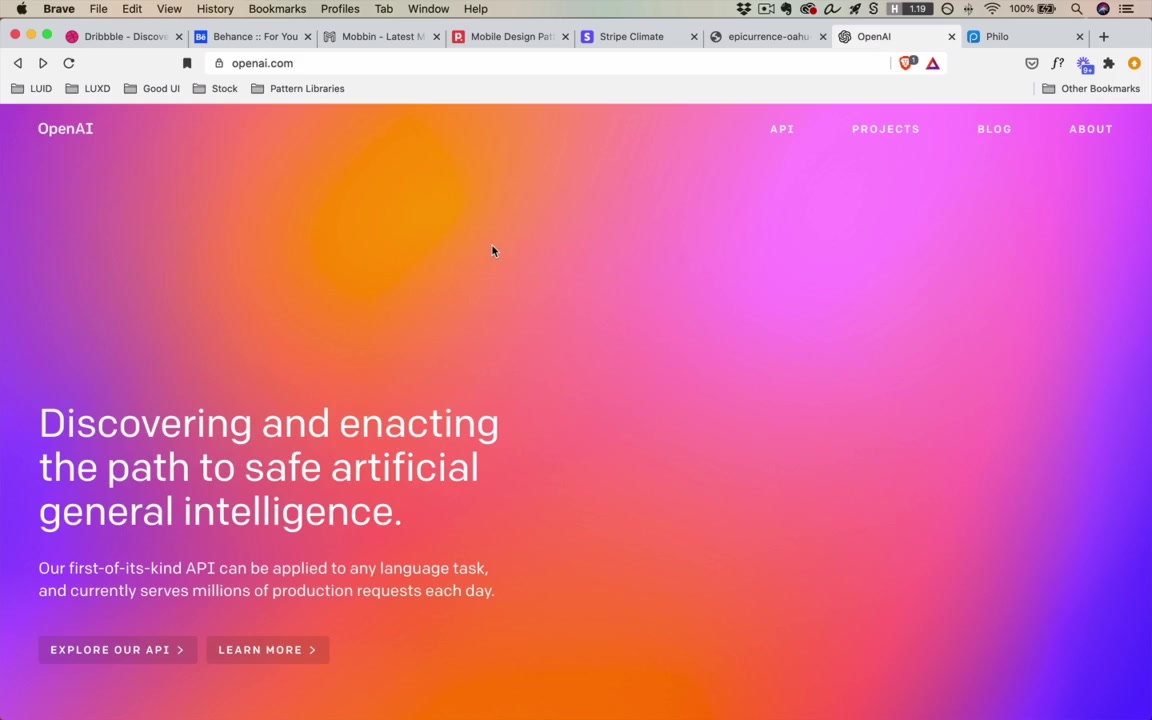Open the rocket menu bar icon
The height and width of the screenshot is (720, 1152).
tap(854, 9)
